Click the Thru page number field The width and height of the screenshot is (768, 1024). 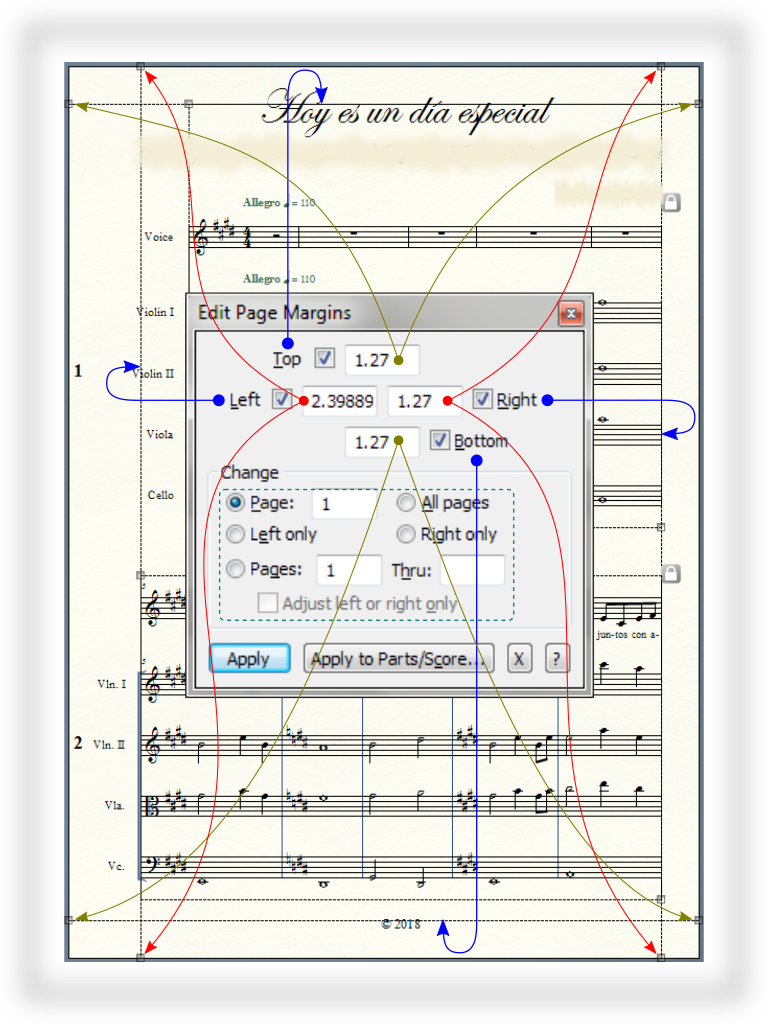click(x=472, y=570)
